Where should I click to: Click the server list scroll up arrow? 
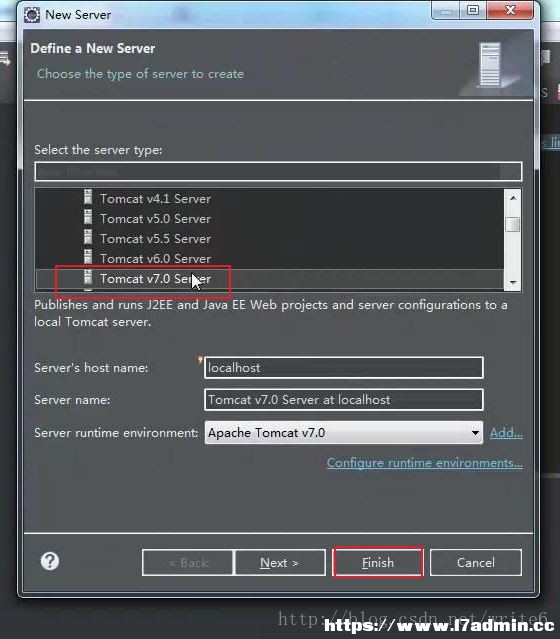pos(513,198)
